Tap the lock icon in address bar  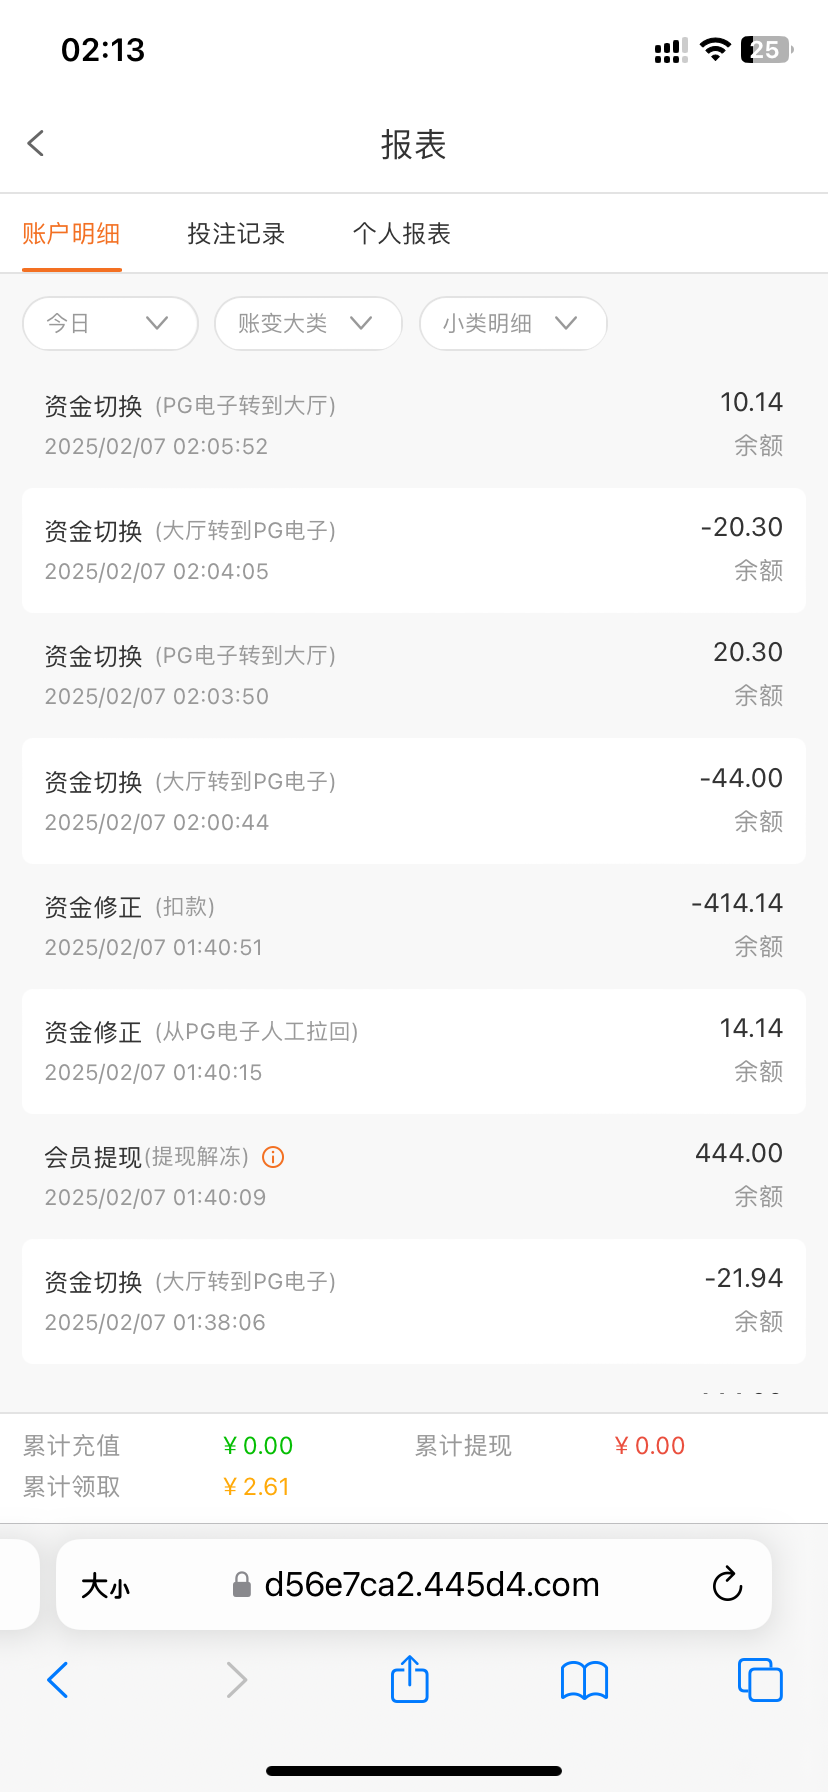click(241, 1585)
